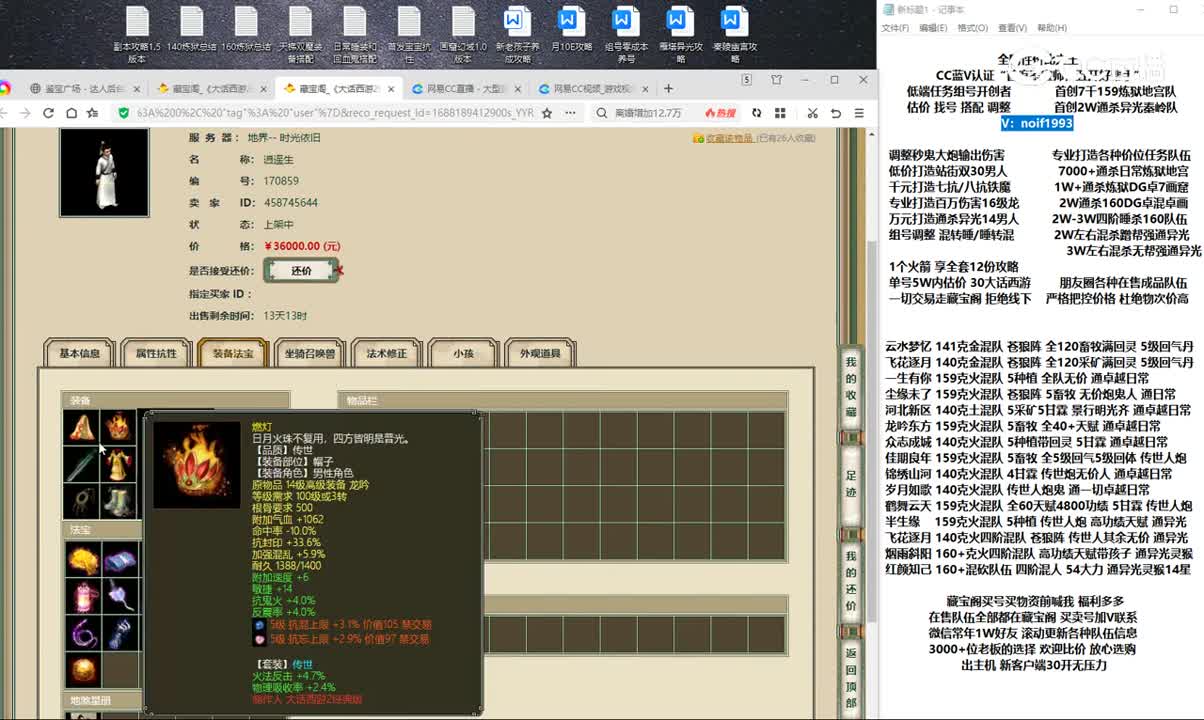
Task: Select the cone hat equipment icon
Action: click(x=82, y=427)
